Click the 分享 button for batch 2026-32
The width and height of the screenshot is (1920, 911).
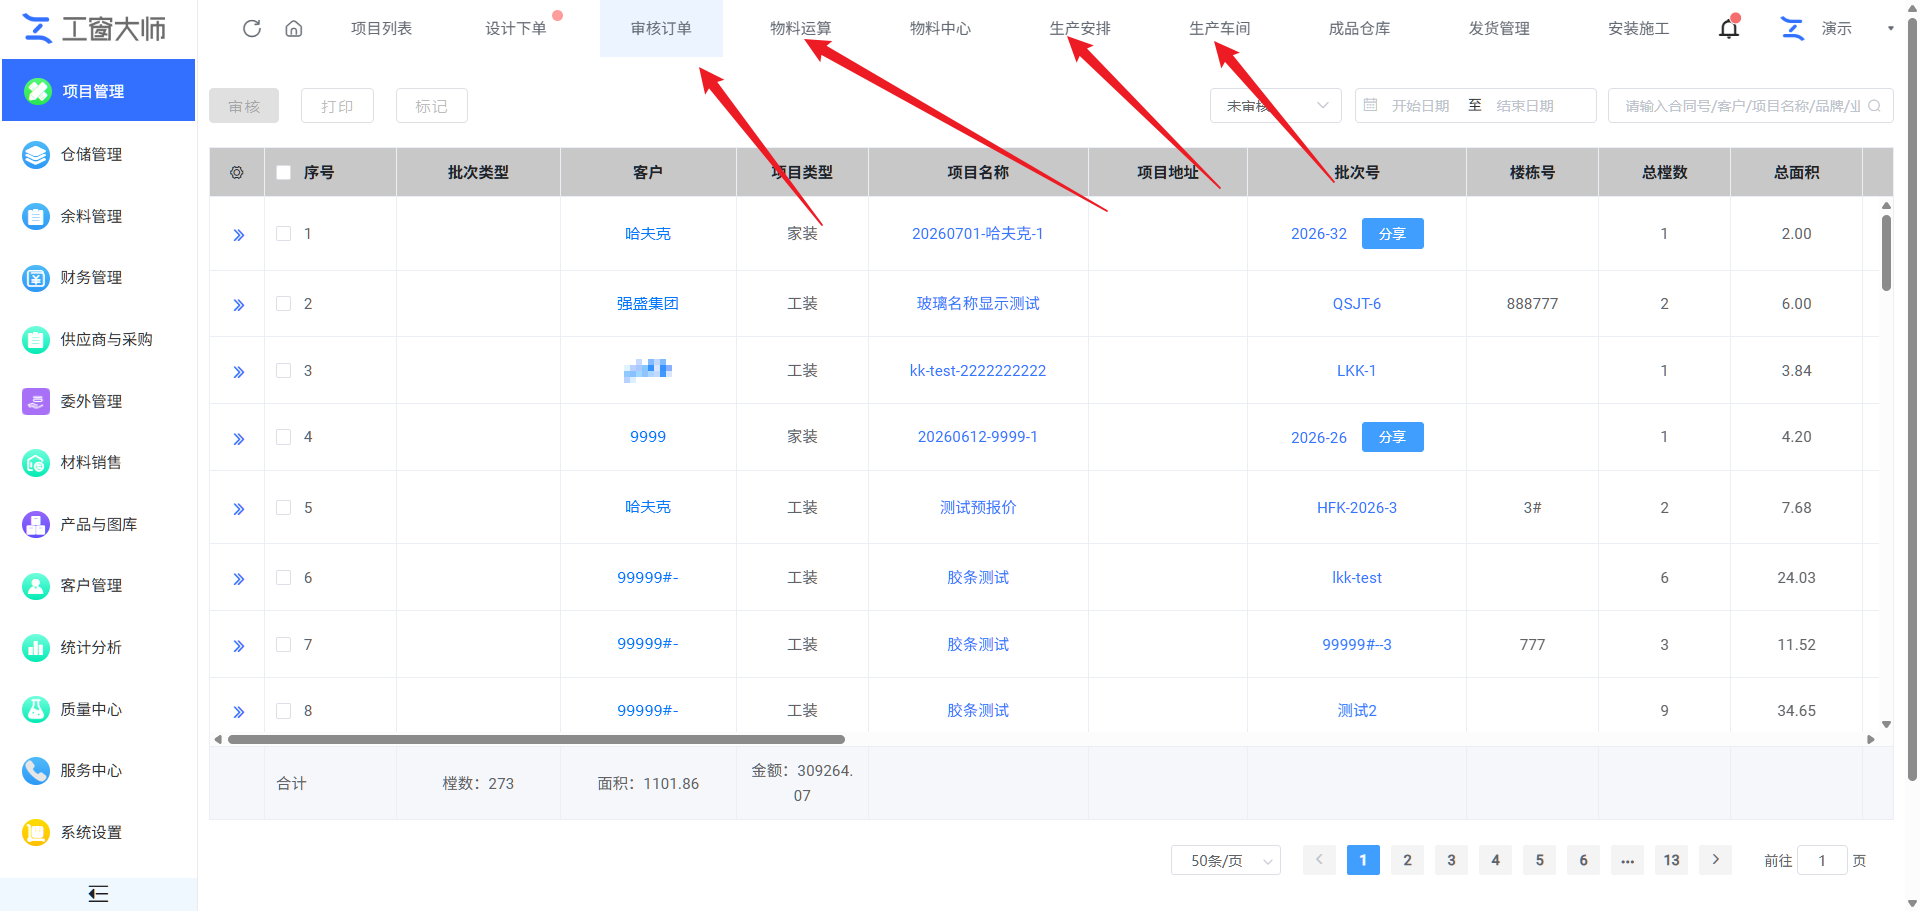1392,233
